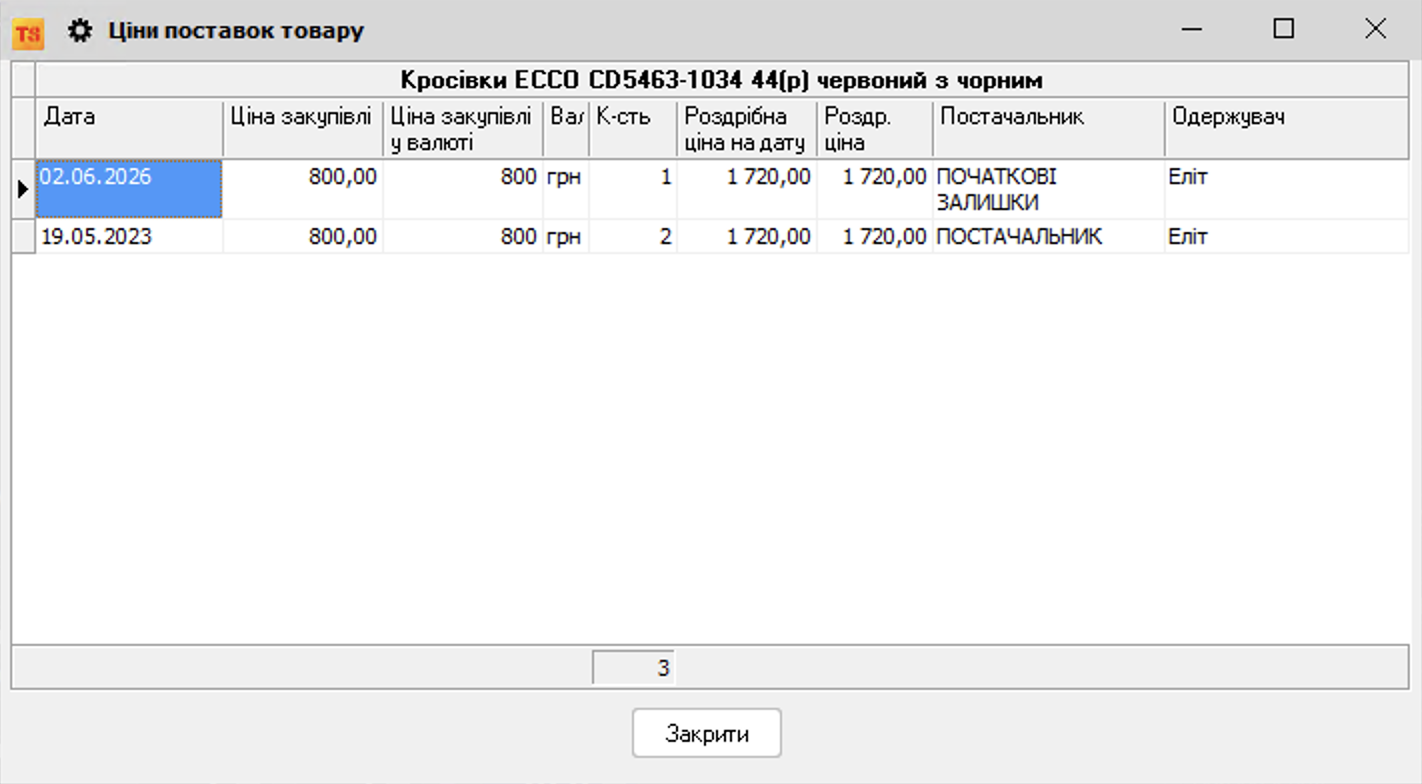The height and width of the screenshot is (784, 1422).
Task: Close the dialog with the Закрити button
Action: click(706, 734)
